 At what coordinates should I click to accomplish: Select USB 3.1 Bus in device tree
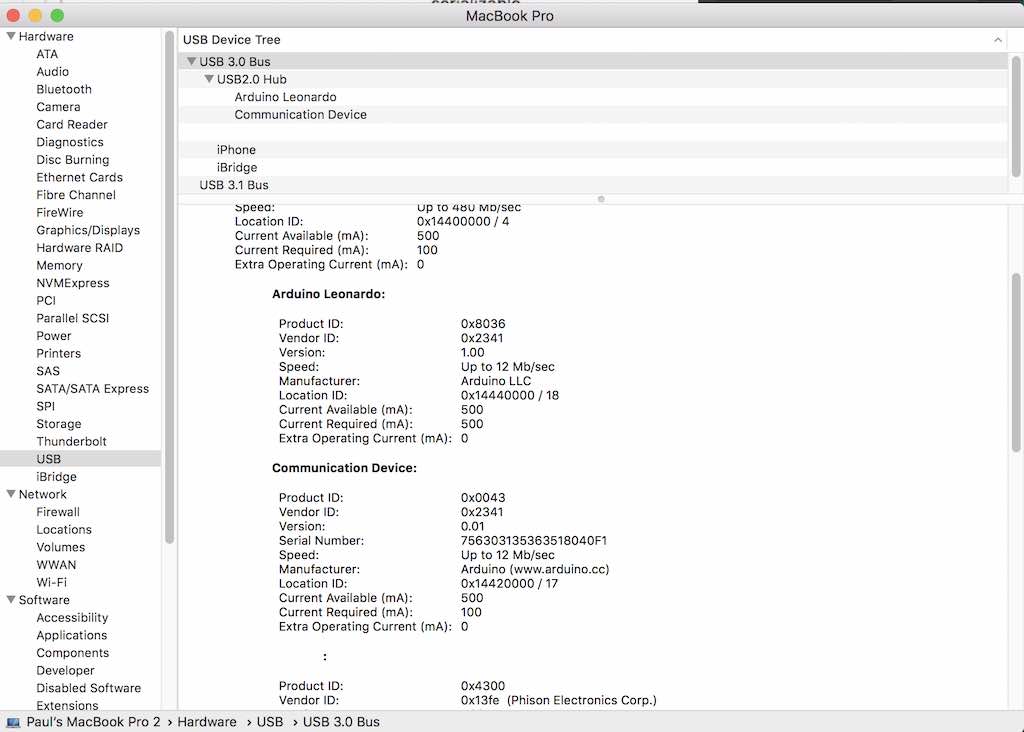(x=234, y=185)
